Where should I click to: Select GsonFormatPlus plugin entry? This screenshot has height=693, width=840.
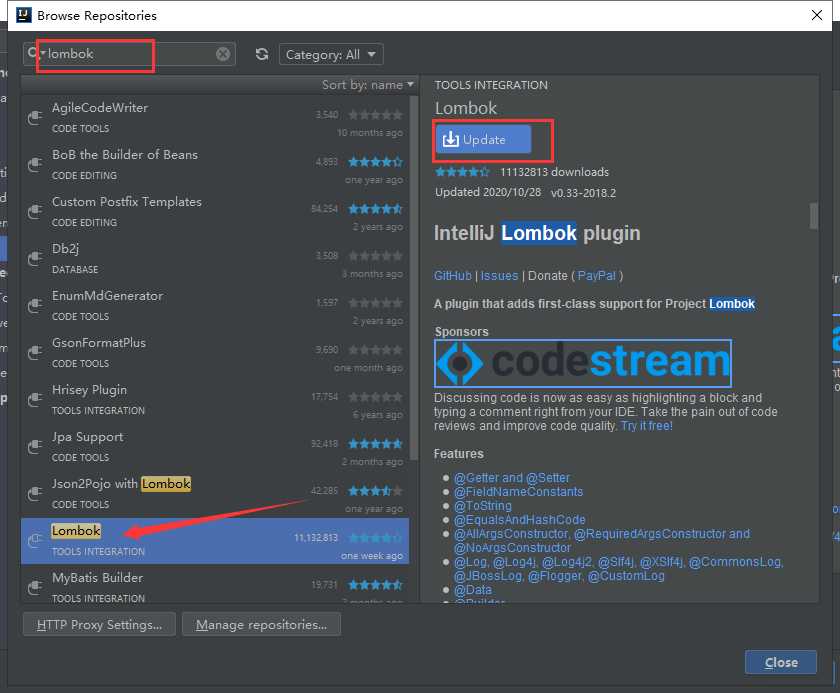(x=215, y=353)
